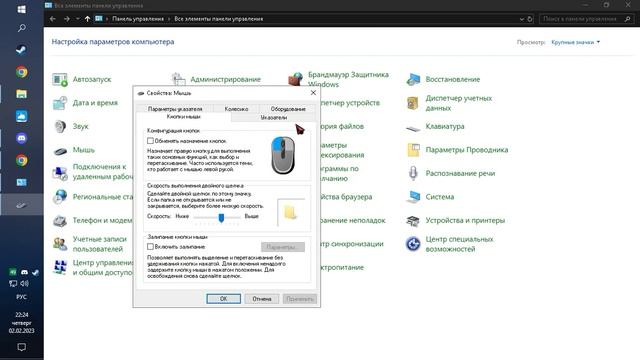The width and height of the screenshot is (640, 360).
Task: Test double-click on folder icon
Action: click(290, 212)
